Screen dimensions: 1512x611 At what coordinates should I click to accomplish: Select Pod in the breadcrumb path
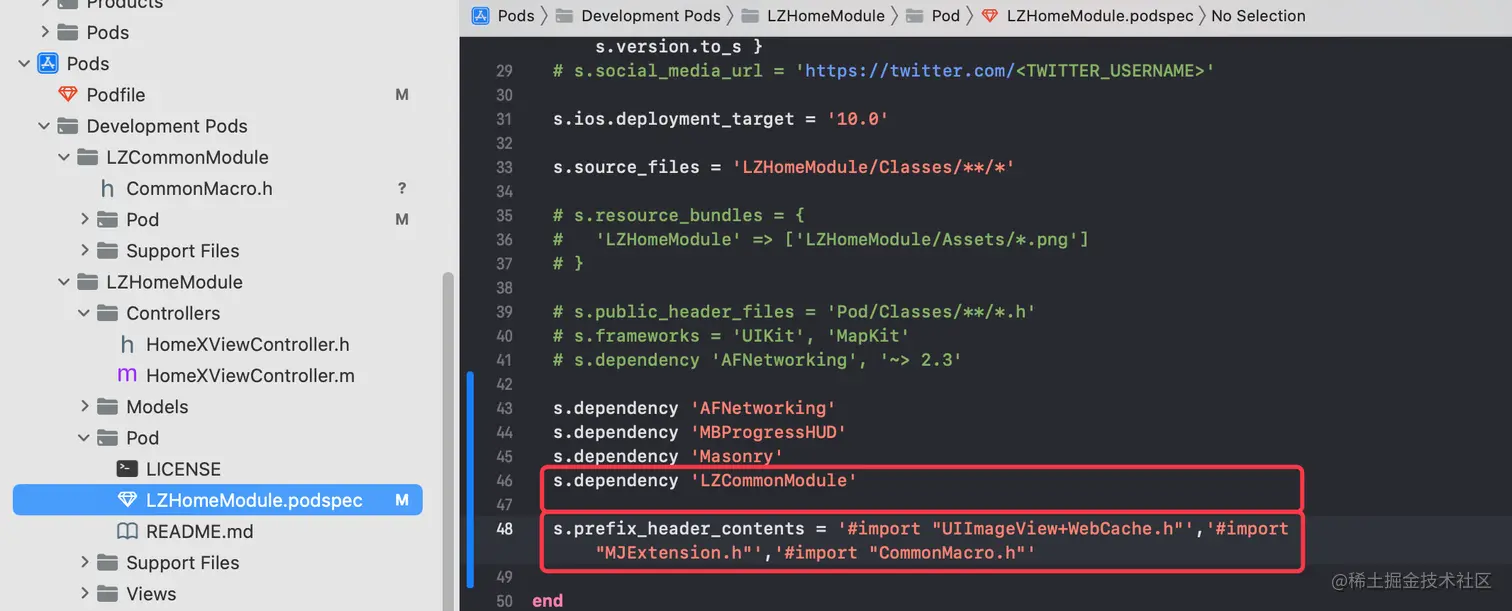(945, 15)
